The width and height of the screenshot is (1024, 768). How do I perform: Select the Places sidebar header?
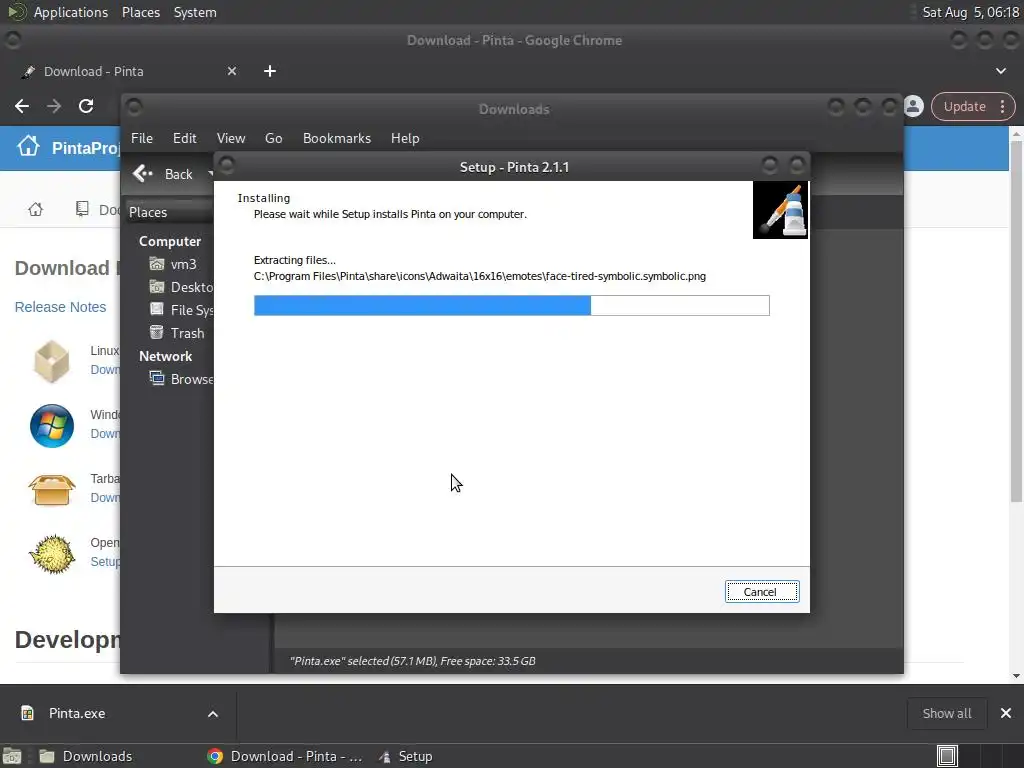coord(169,212)
